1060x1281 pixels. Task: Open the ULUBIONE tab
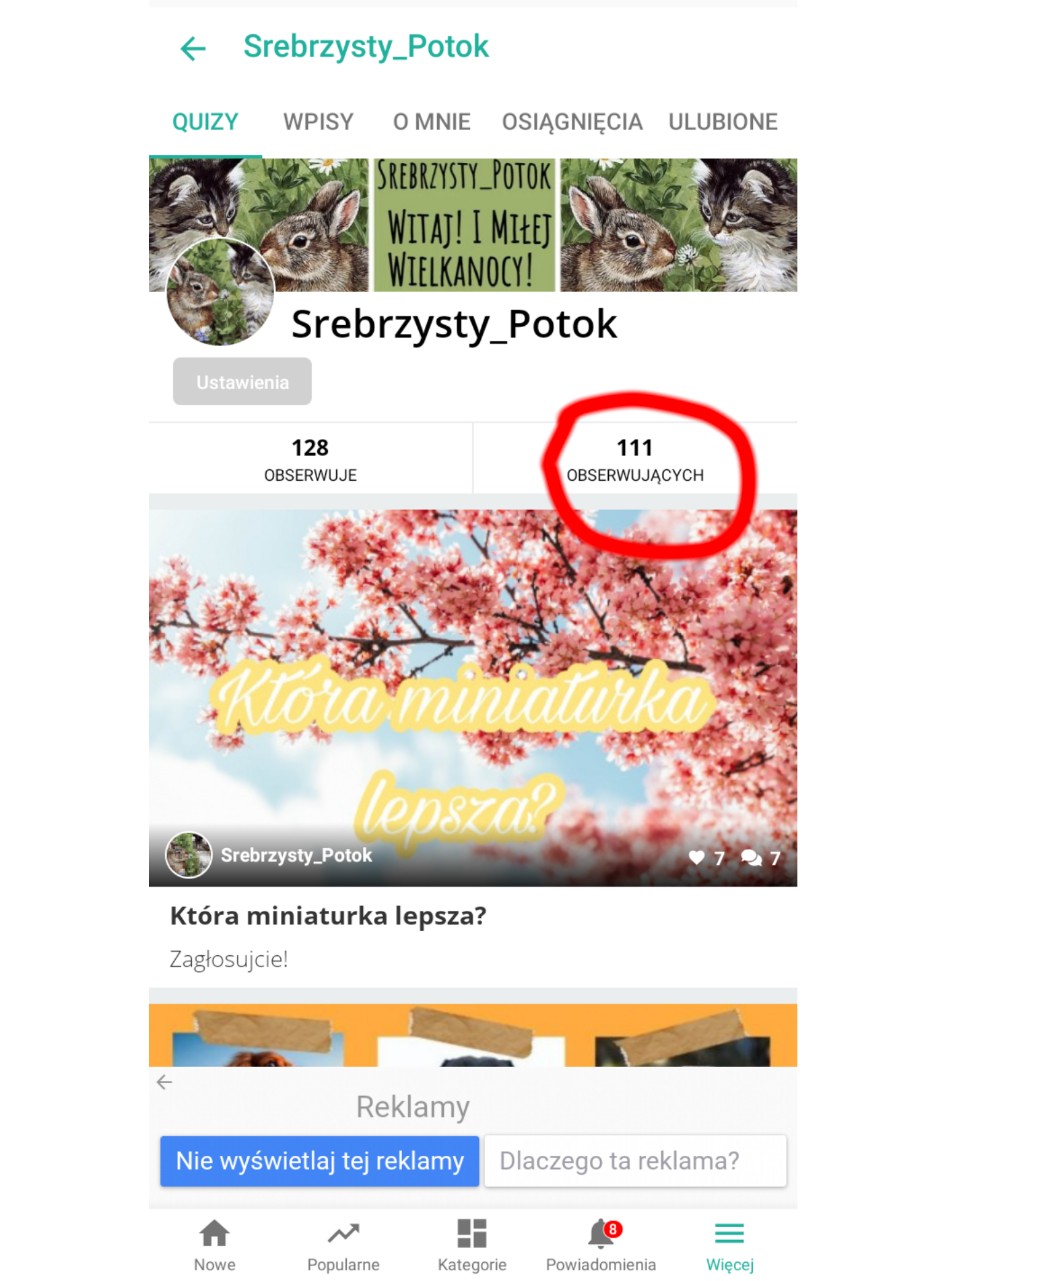pos(723,122)
